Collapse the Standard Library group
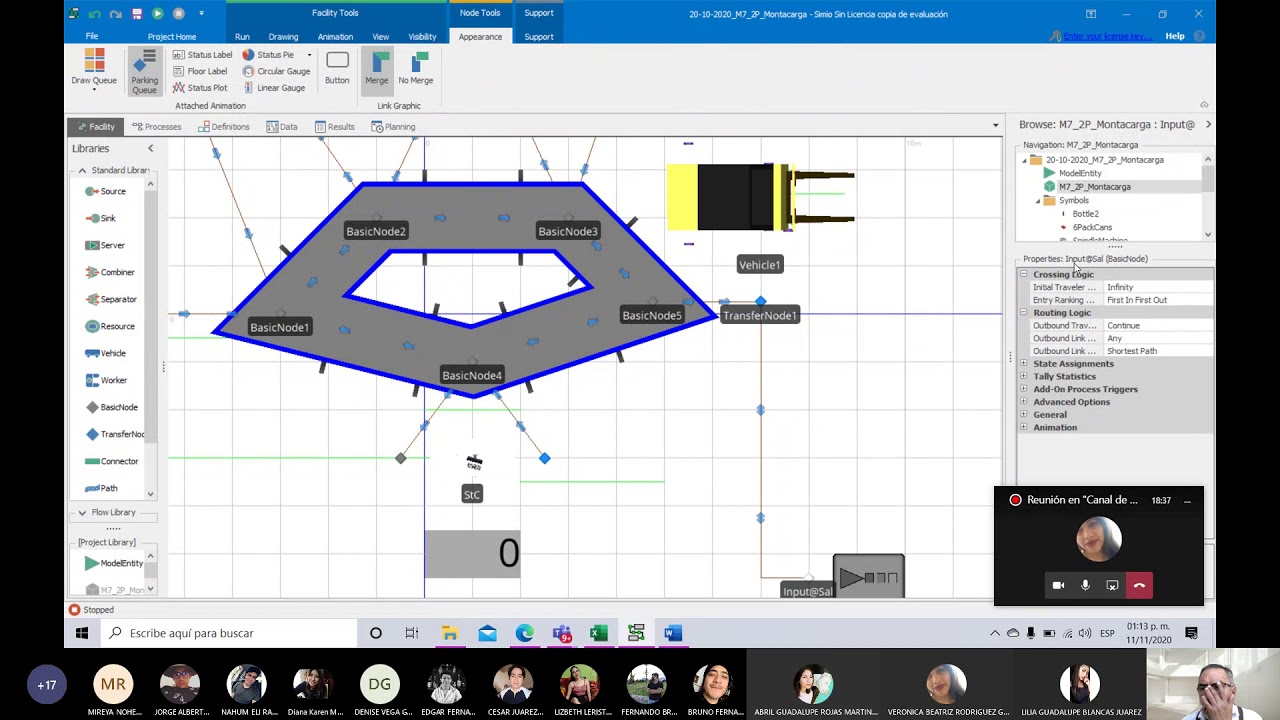Viewport: 1280px width, 720px height. [x=82, y=170]
